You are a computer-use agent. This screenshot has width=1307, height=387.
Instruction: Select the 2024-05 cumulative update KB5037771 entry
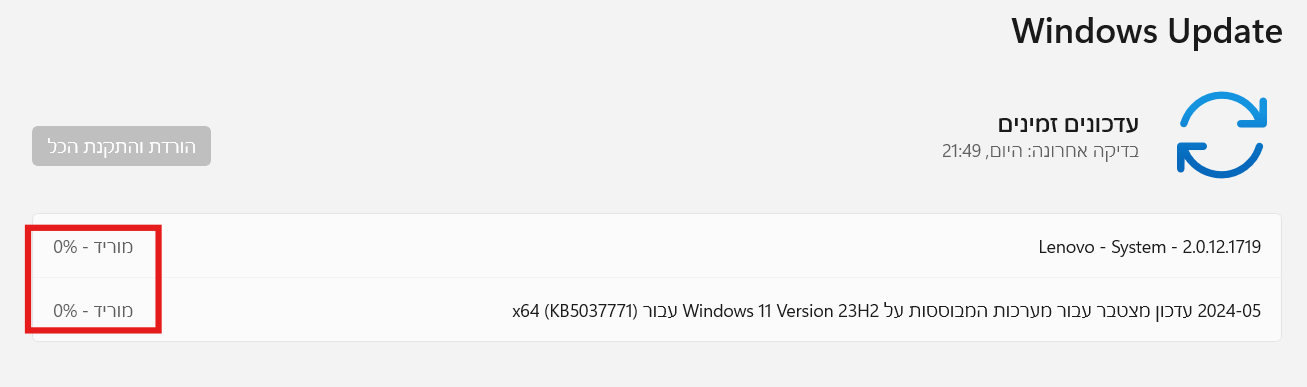[x=656, y=310]
